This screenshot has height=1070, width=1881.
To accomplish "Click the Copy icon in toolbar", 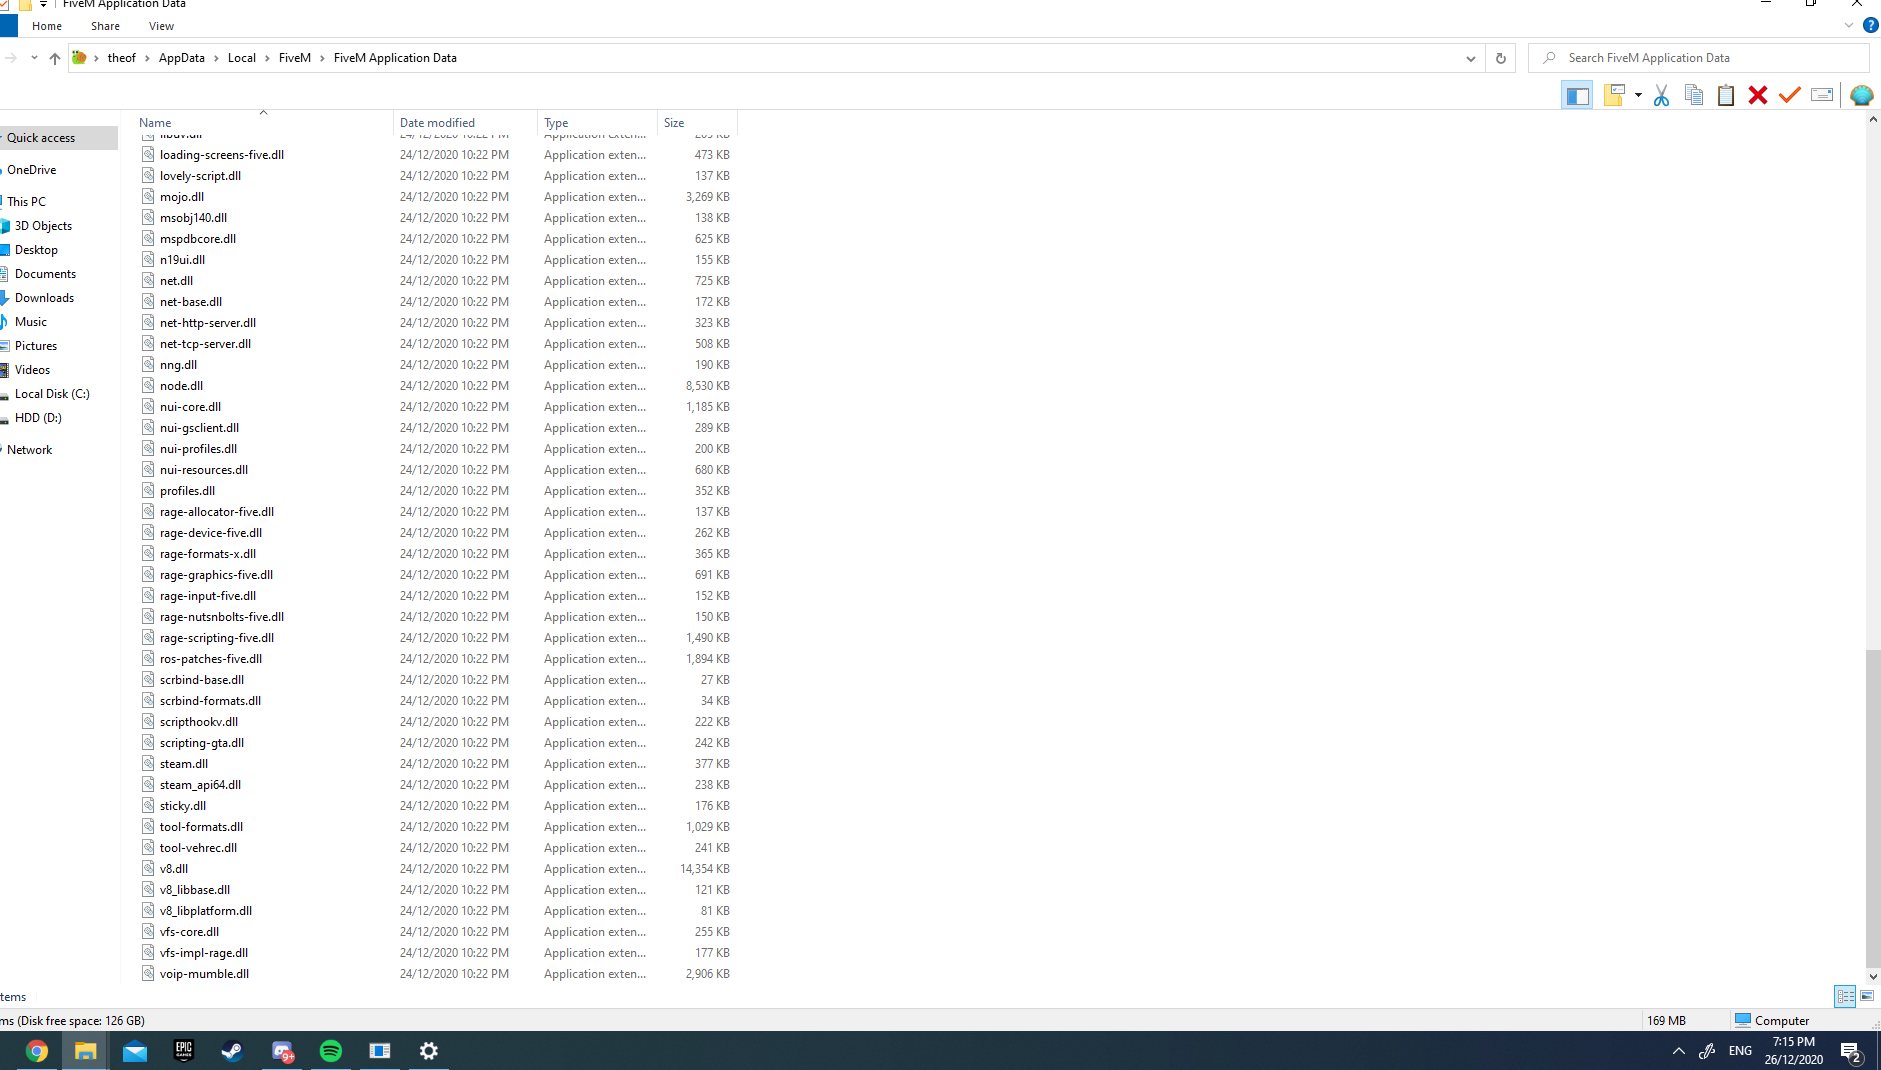I will [x=1693, y=95].
